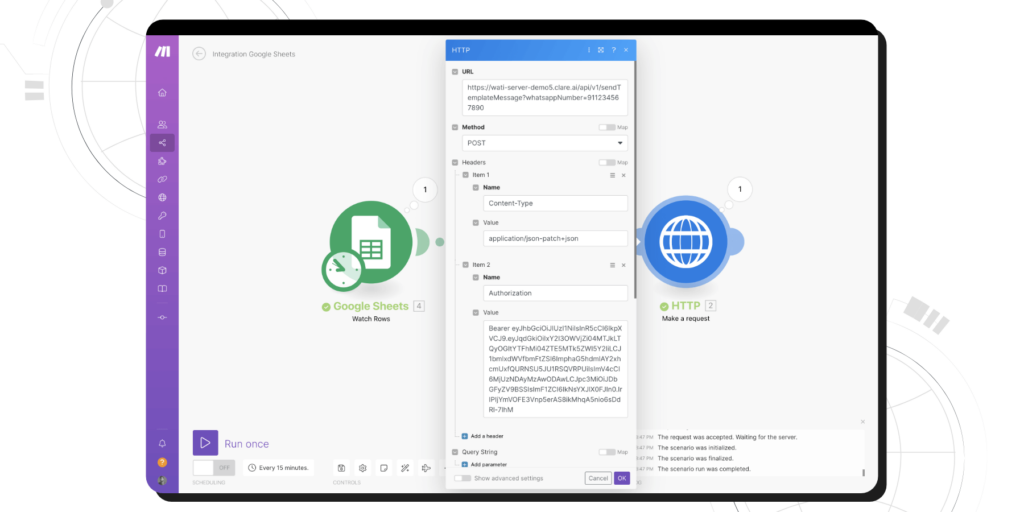1024x512 pixels.
Task: Toggle the scheduling OFF switch
Action: [214, 468]
